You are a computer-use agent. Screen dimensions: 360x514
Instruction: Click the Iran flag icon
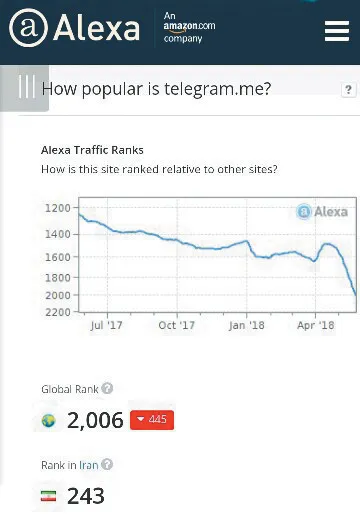click(49, 496)
